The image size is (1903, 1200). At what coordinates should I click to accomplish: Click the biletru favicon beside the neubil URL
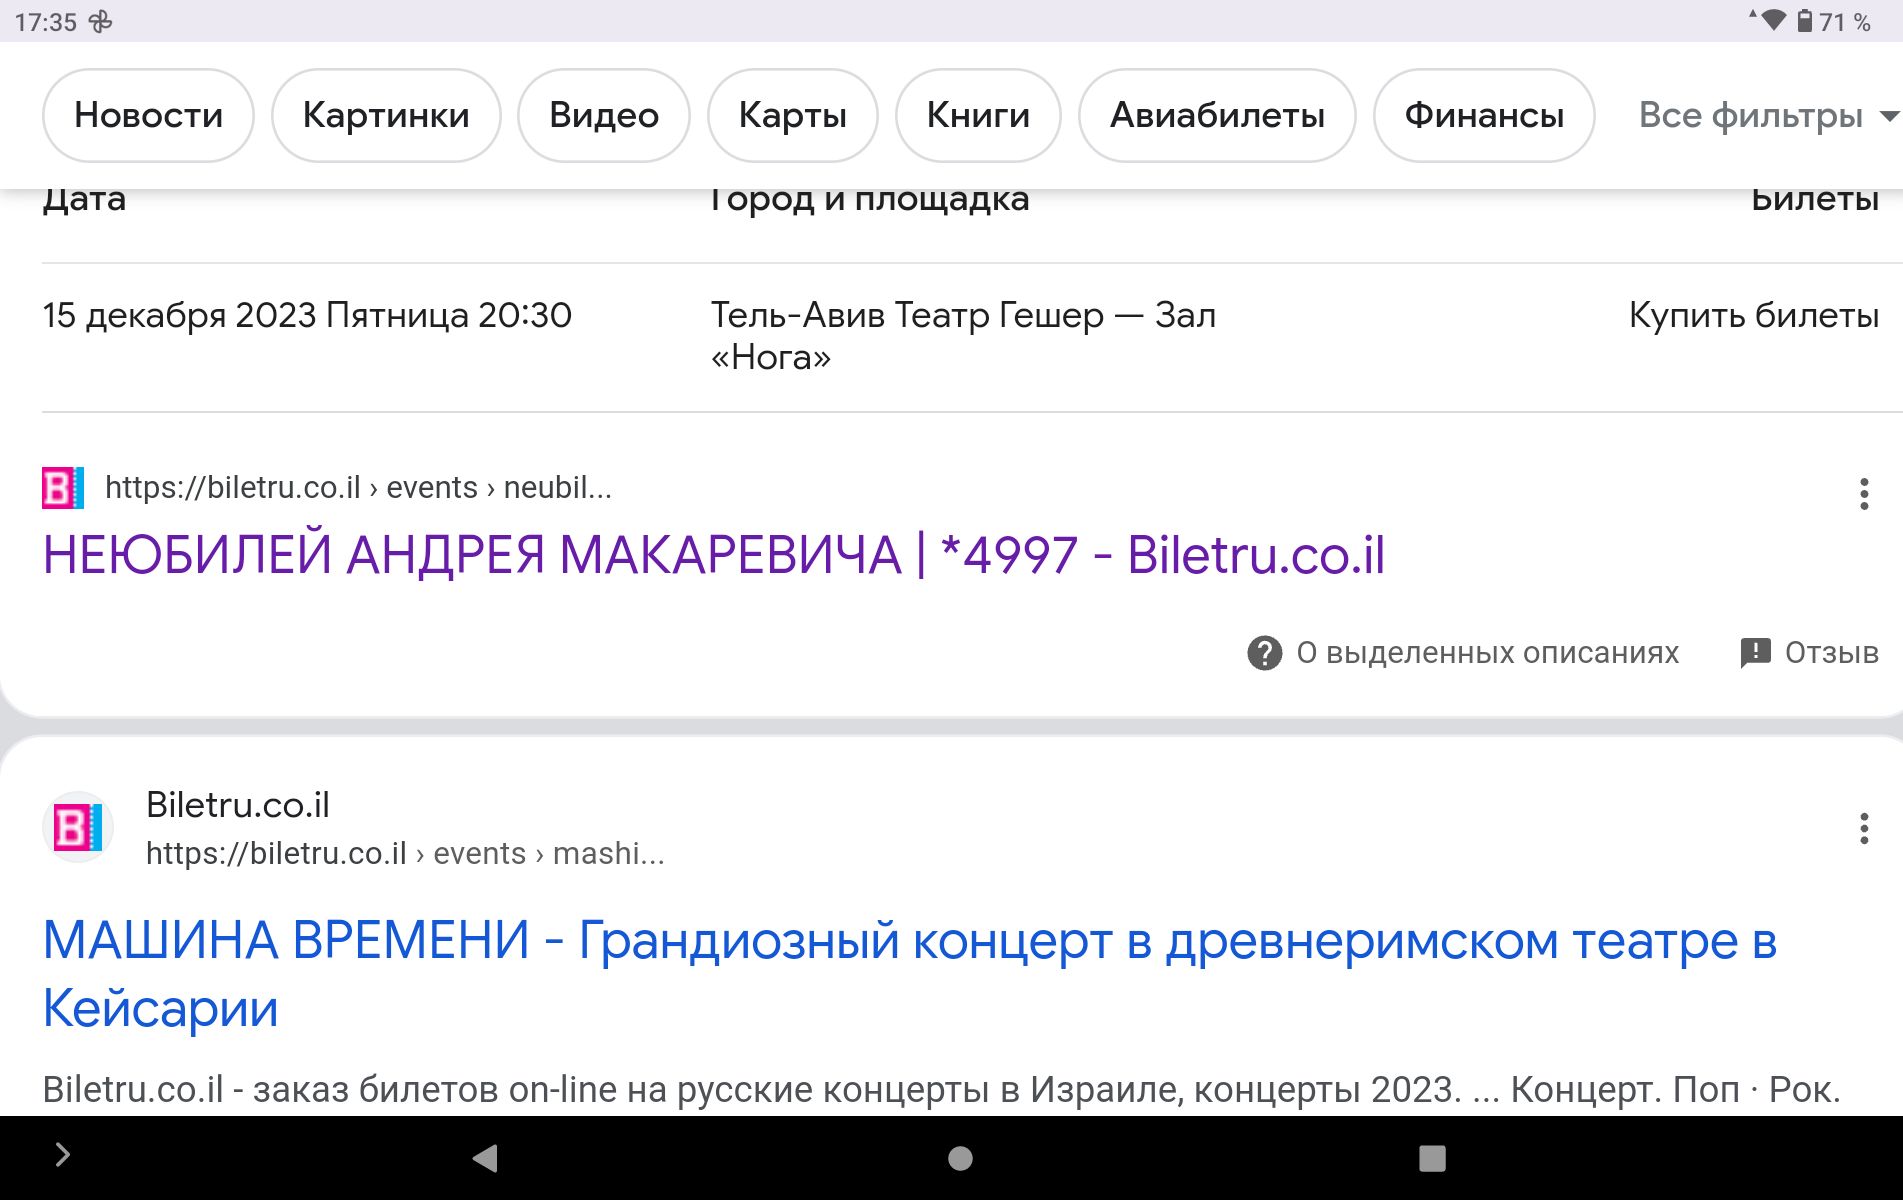[x=63, y=488]
